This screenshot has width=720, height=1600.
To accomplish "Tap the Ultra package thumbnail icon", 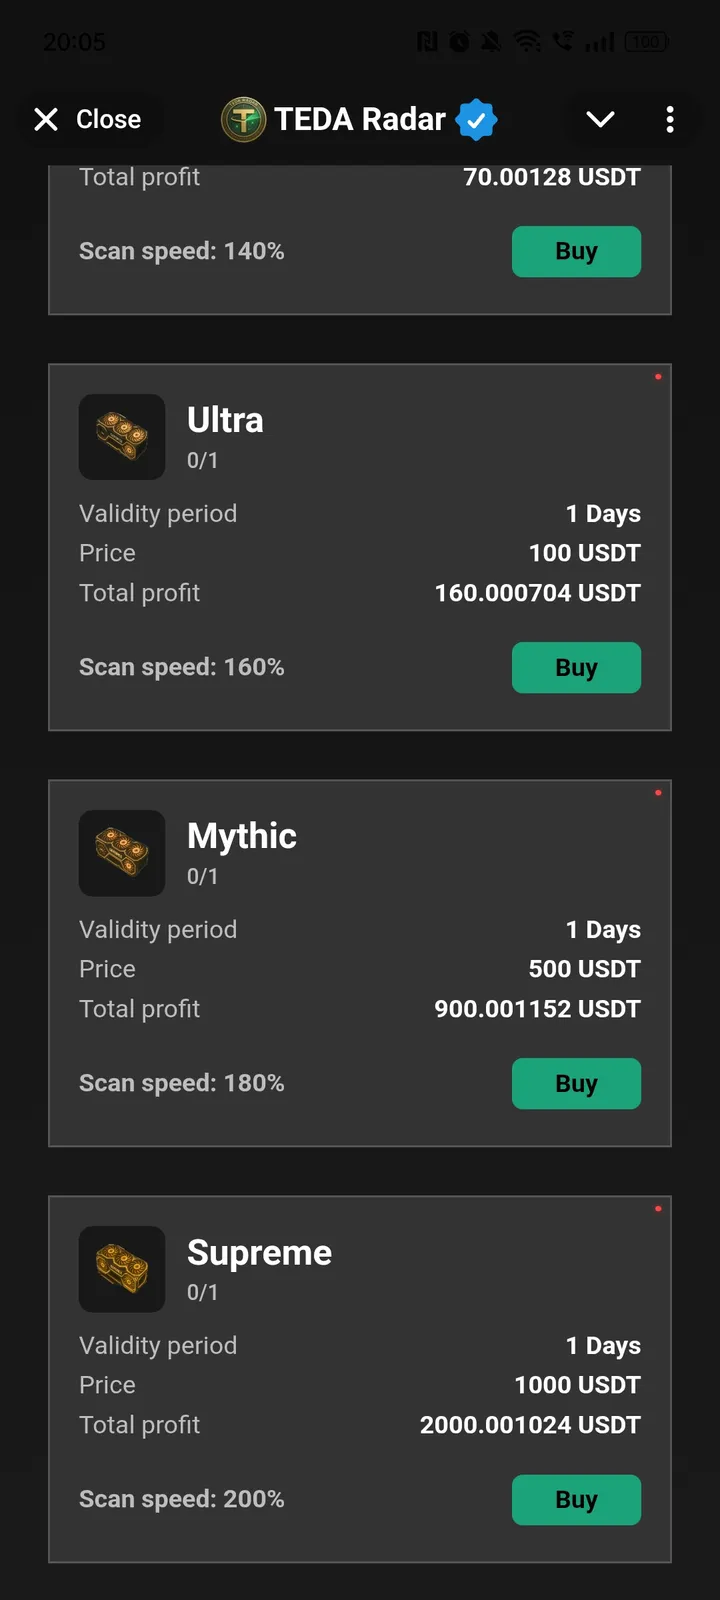I will 122,437.
